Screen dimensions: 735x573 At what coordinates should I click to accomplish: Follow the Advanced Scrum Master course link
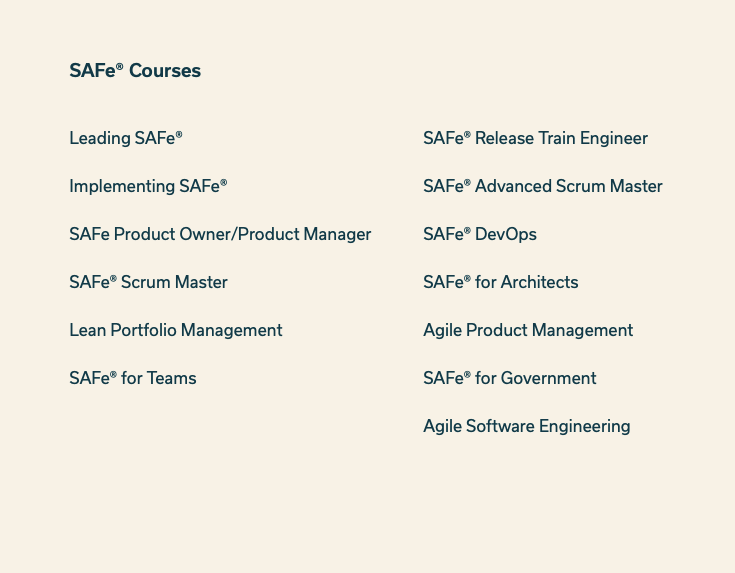(542, 186)
